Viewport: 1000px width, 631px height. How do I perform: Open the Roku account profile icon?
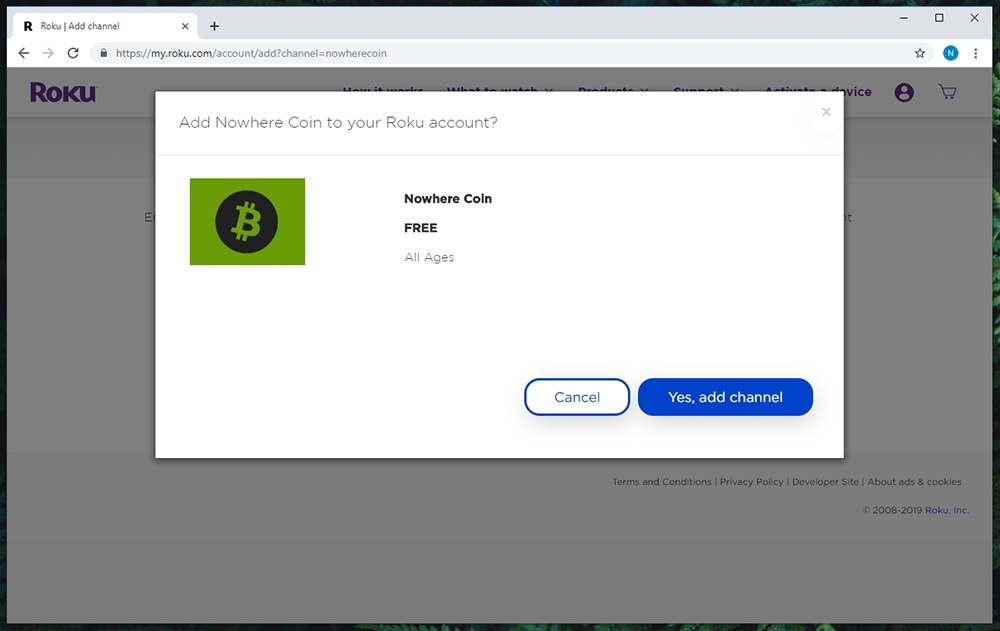tap(904, 93)
